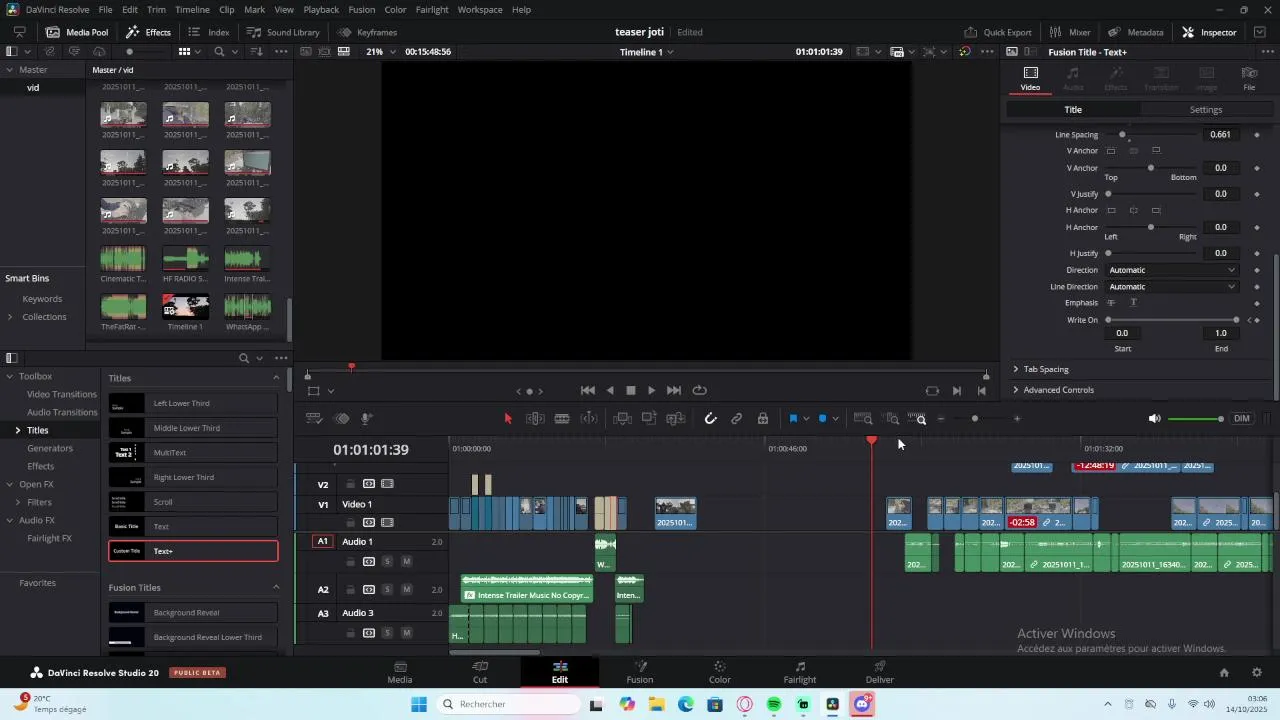Search the Effects panel with magnifier
Screen dimensions: 1280x720
(x=243, y=358)
